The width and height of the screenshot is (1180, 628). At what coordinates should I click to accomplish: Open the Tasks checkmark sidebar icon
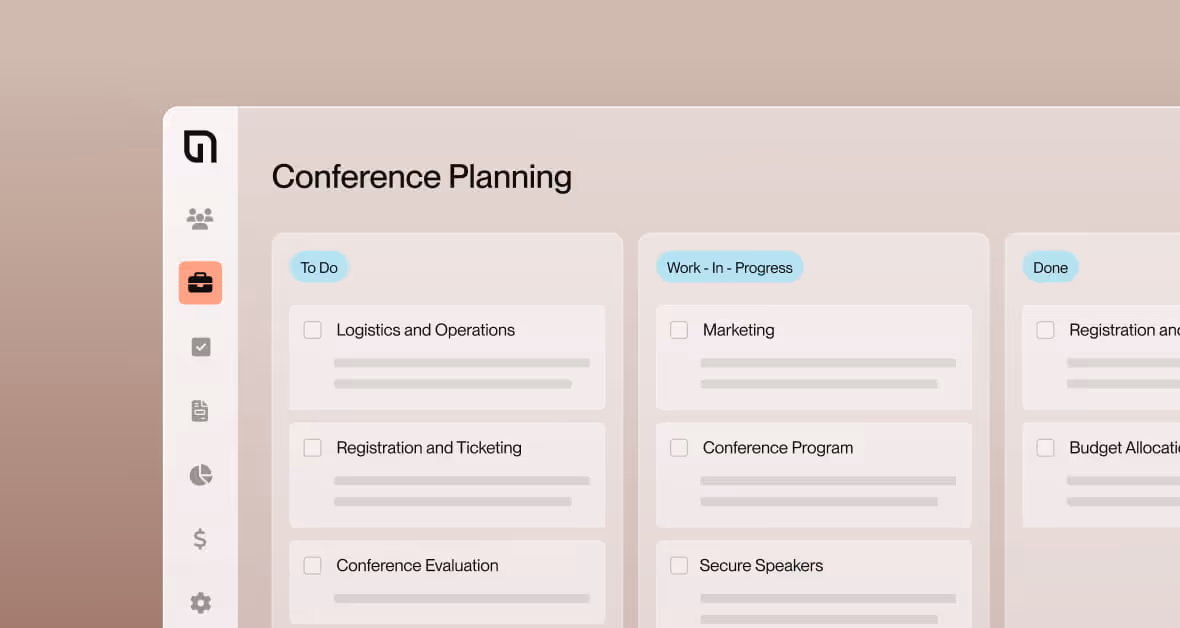coord(200,346)
